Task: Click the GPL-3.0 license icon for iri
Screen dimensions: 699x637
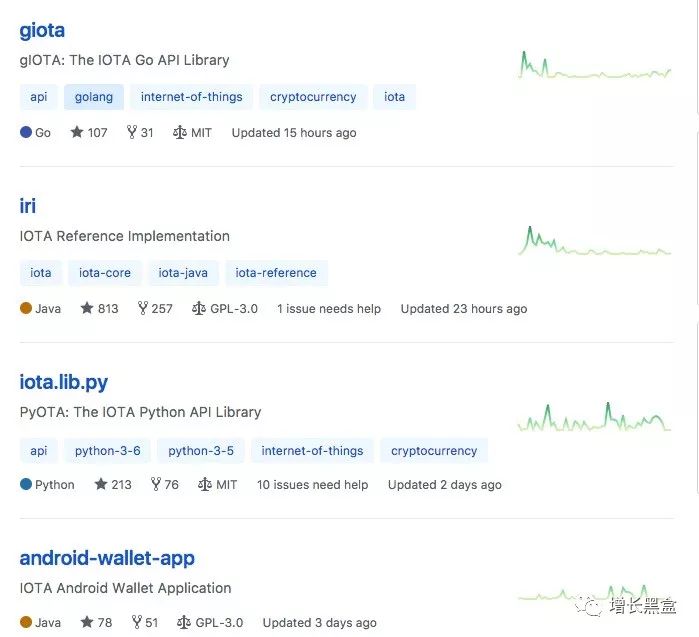Action: click(x=199, y=308)
